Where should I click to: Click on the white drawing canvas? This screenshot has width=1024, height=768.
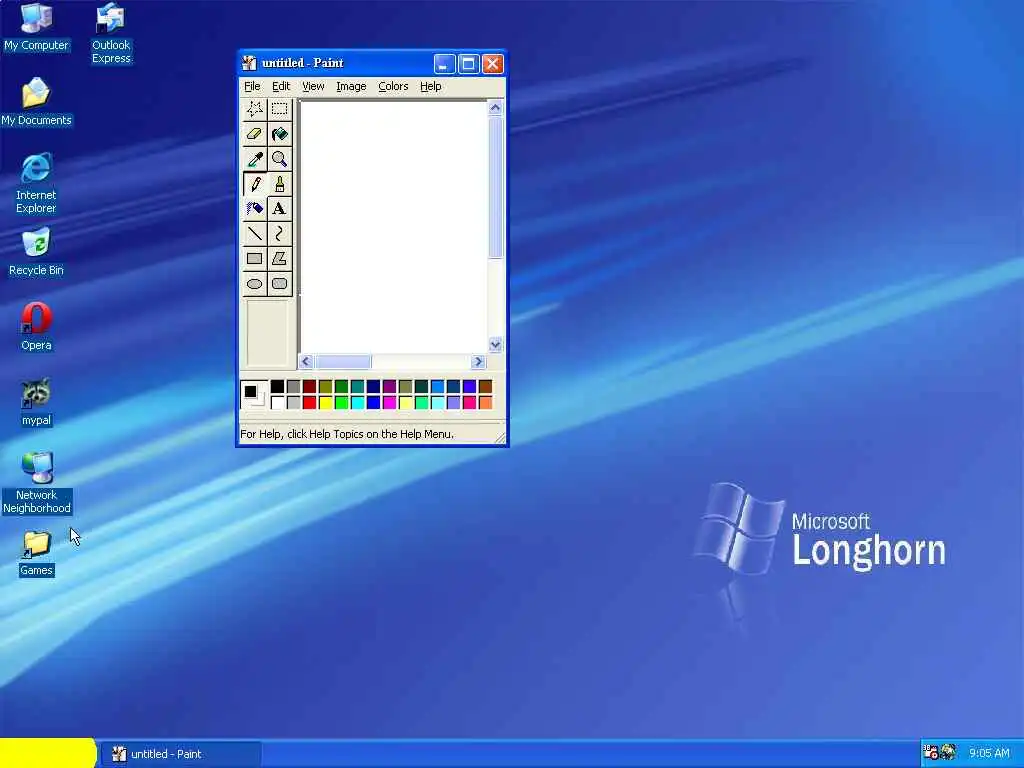(x=393, y=227)
